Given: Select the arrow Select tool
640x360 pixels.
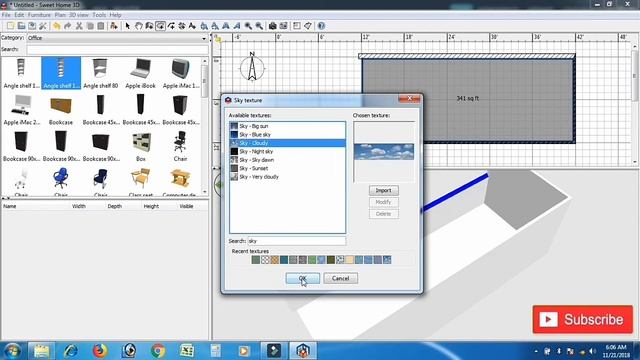Looking at the screenshot, I should pos(128,26).
